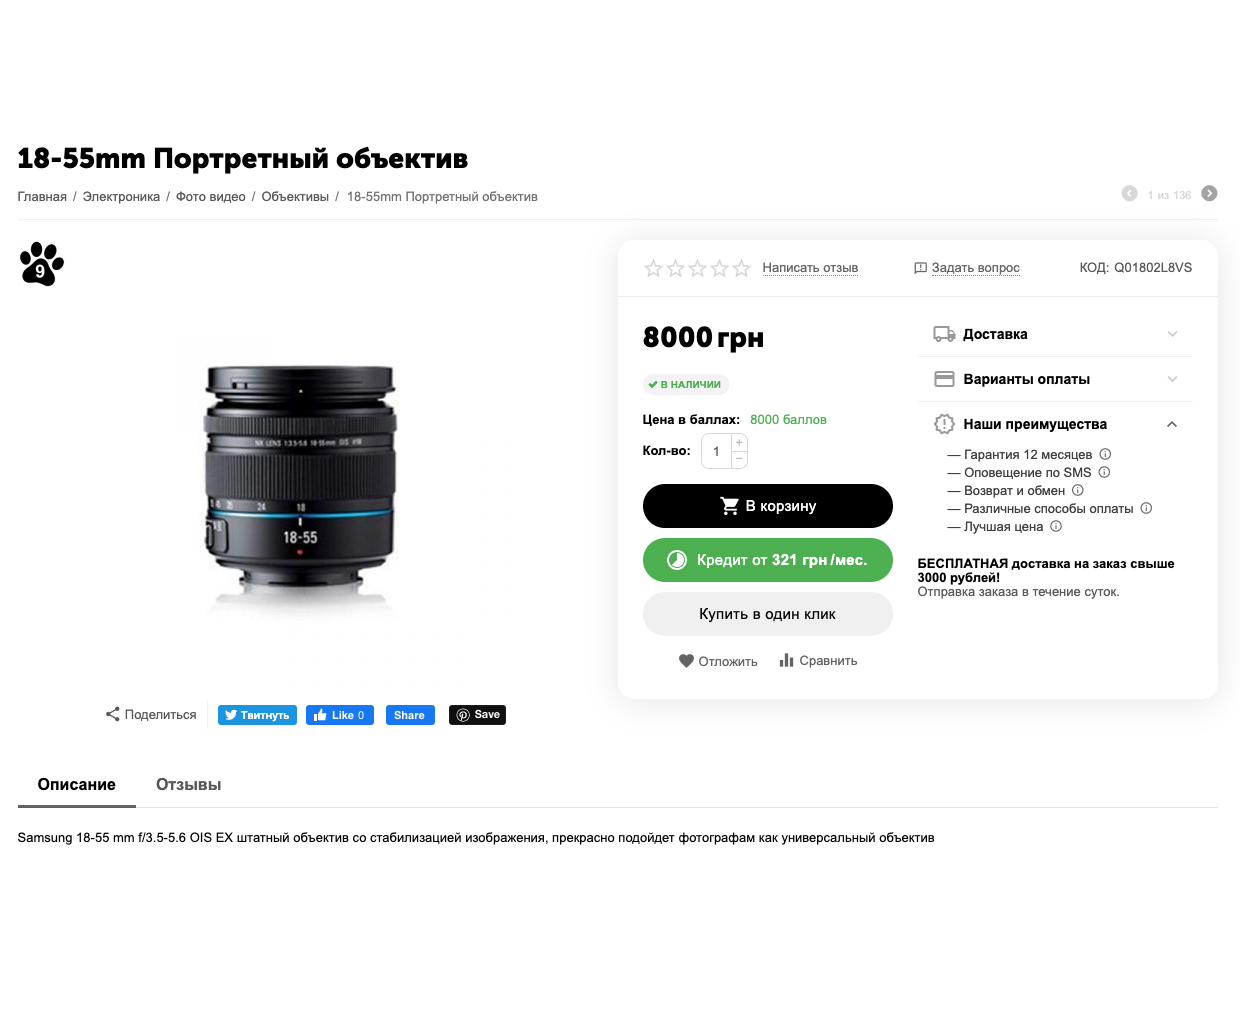Open the Написать отзыв link
Screen dimensions: 1240x1015
pyautogui.click(x=810, y=268)
